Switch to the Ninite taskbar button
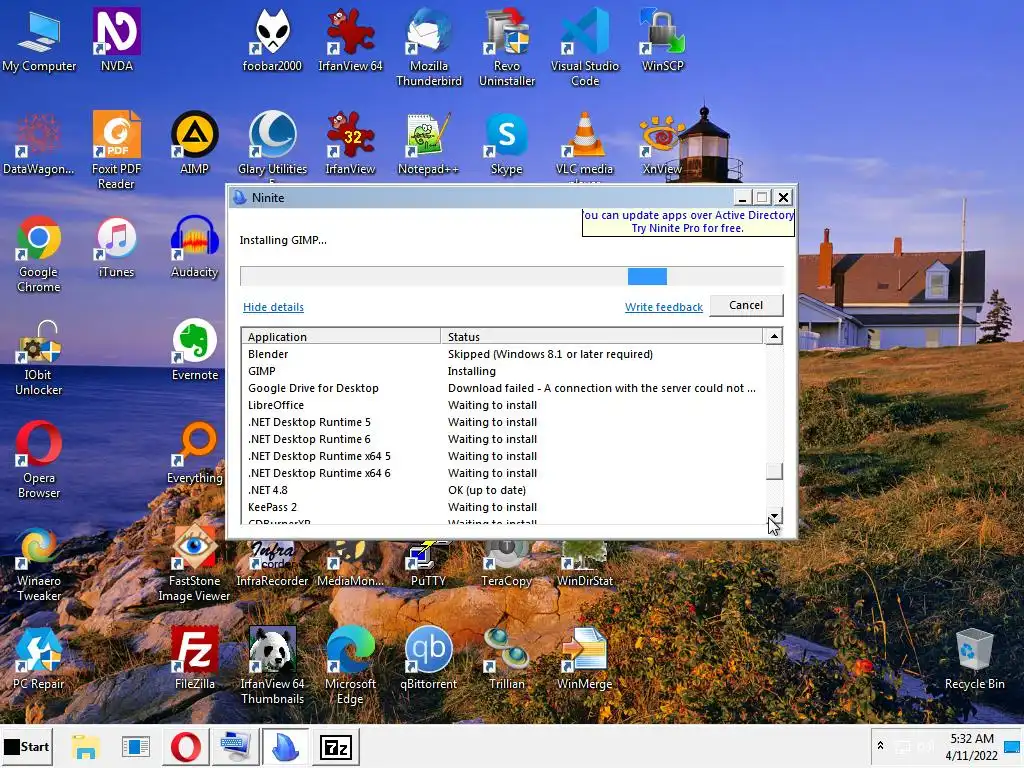 (x=285, y=746)
